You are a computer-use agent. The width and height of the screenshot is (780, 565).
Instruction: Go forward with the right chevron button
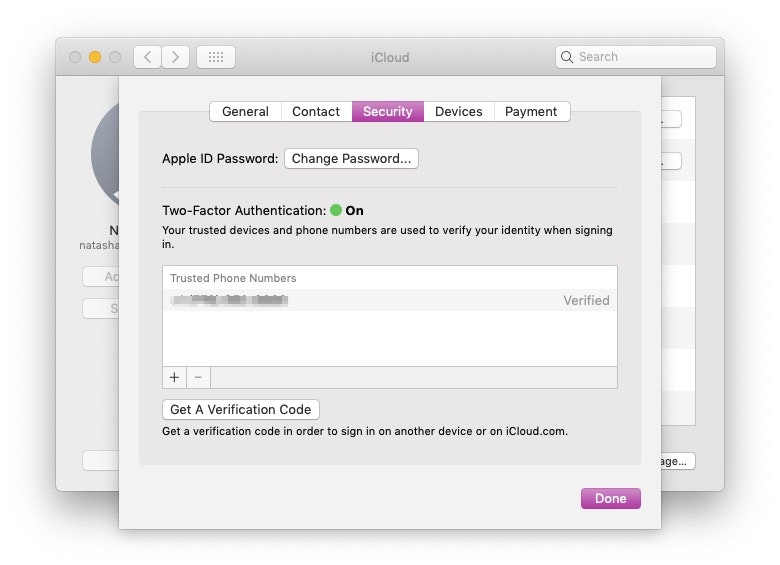coord(175,57)
